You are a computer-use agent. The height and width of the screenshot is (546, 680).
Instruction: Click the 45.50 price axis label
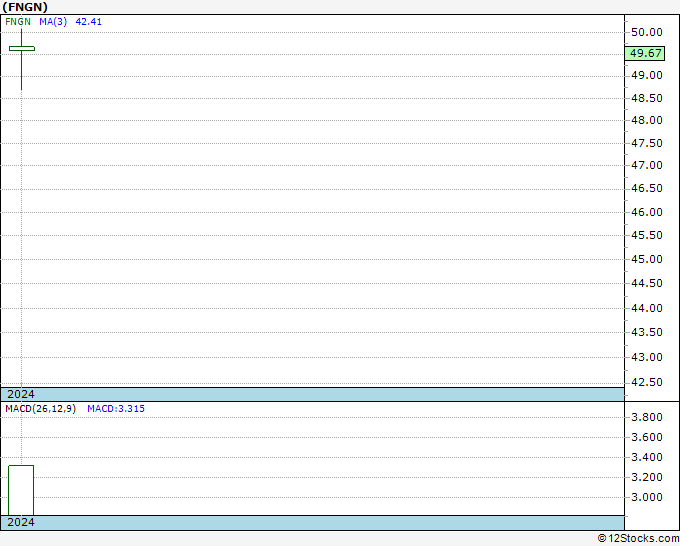tap(647, 235)
